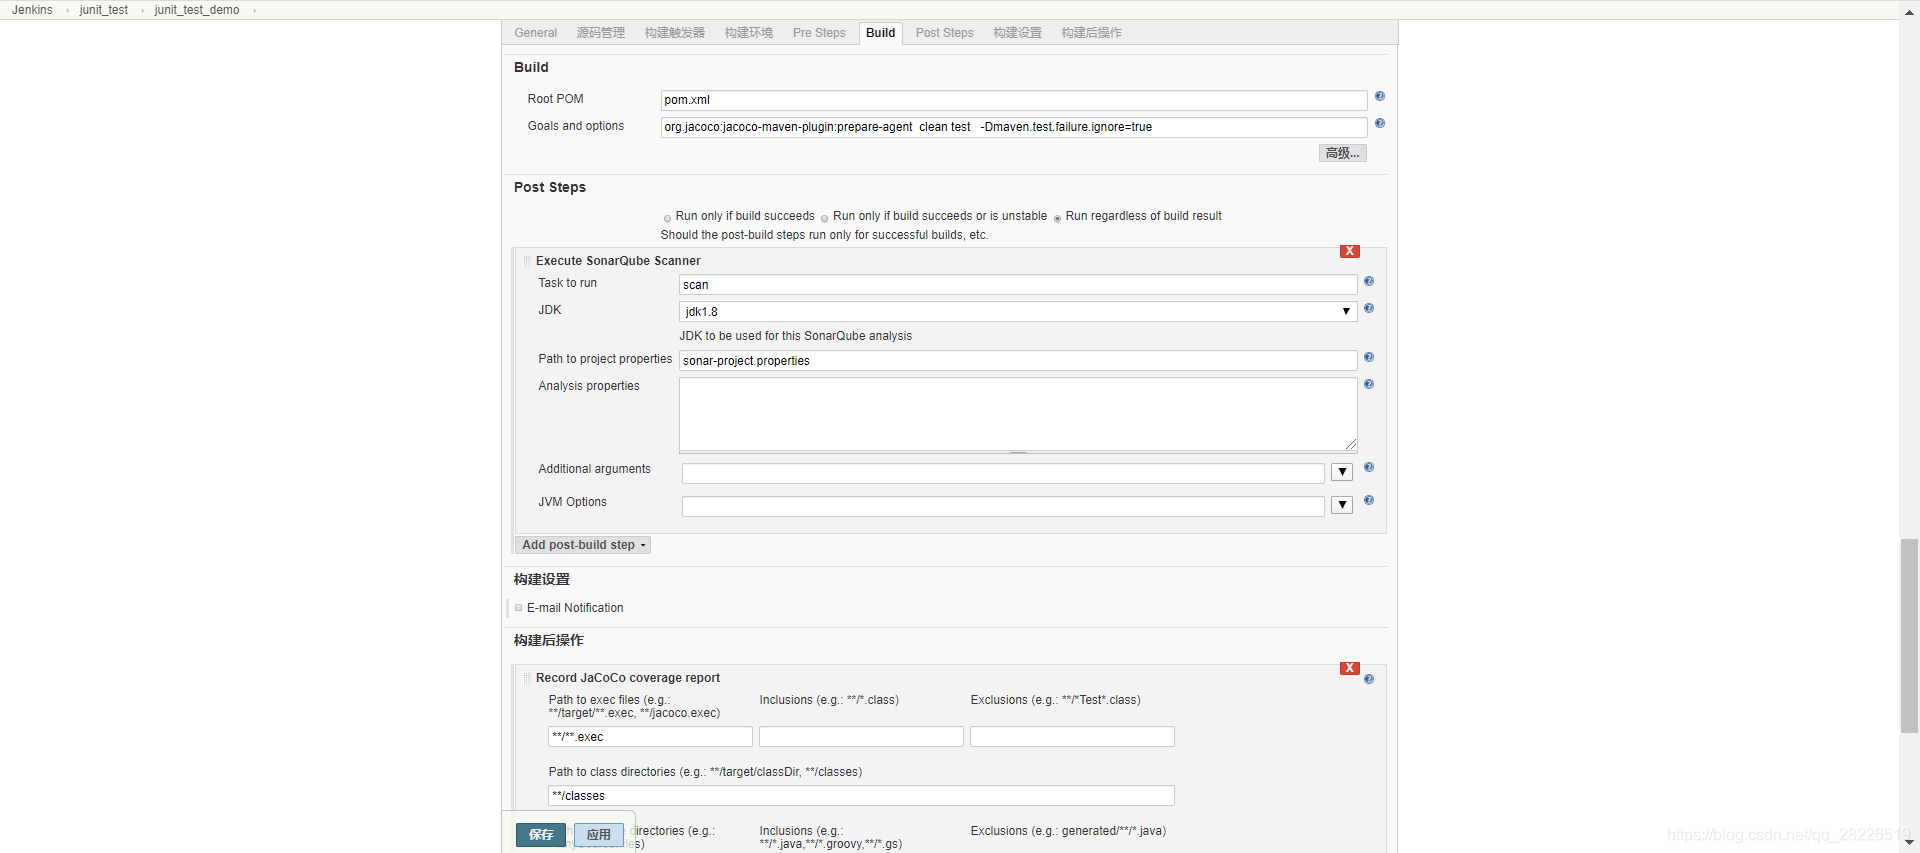Viewport: 1920px width, 853px height.
Task: Go to Jenkins breadcrumb home
Action: (x=32, y=10)
